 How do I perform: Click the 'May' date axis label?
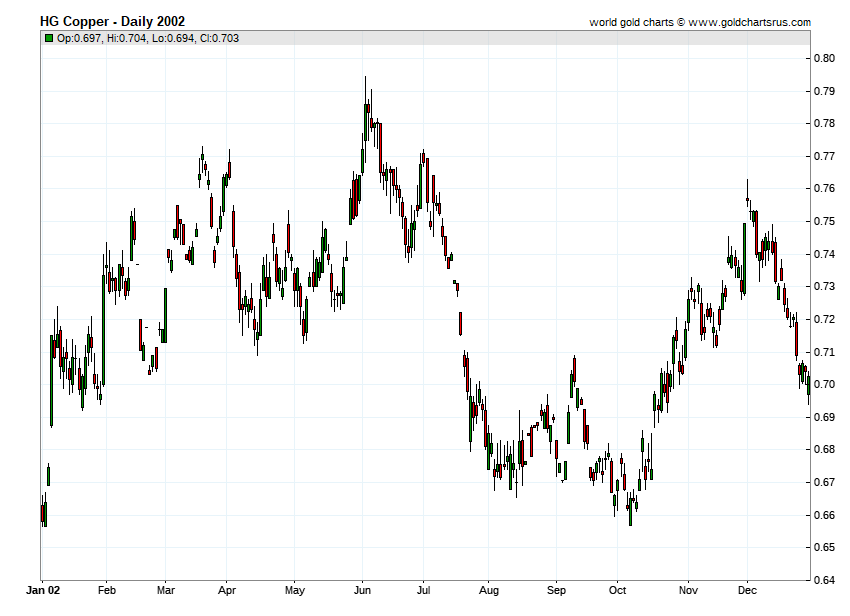click(295, 591)
